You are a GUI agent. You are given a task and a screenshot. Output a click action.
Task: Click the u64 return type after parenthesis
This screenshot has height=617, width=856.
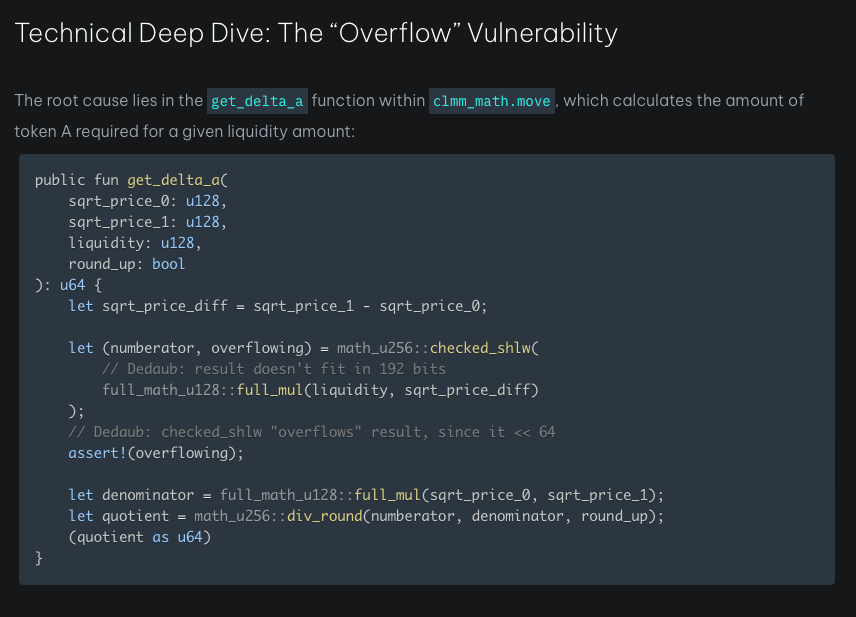click(72, 285)
